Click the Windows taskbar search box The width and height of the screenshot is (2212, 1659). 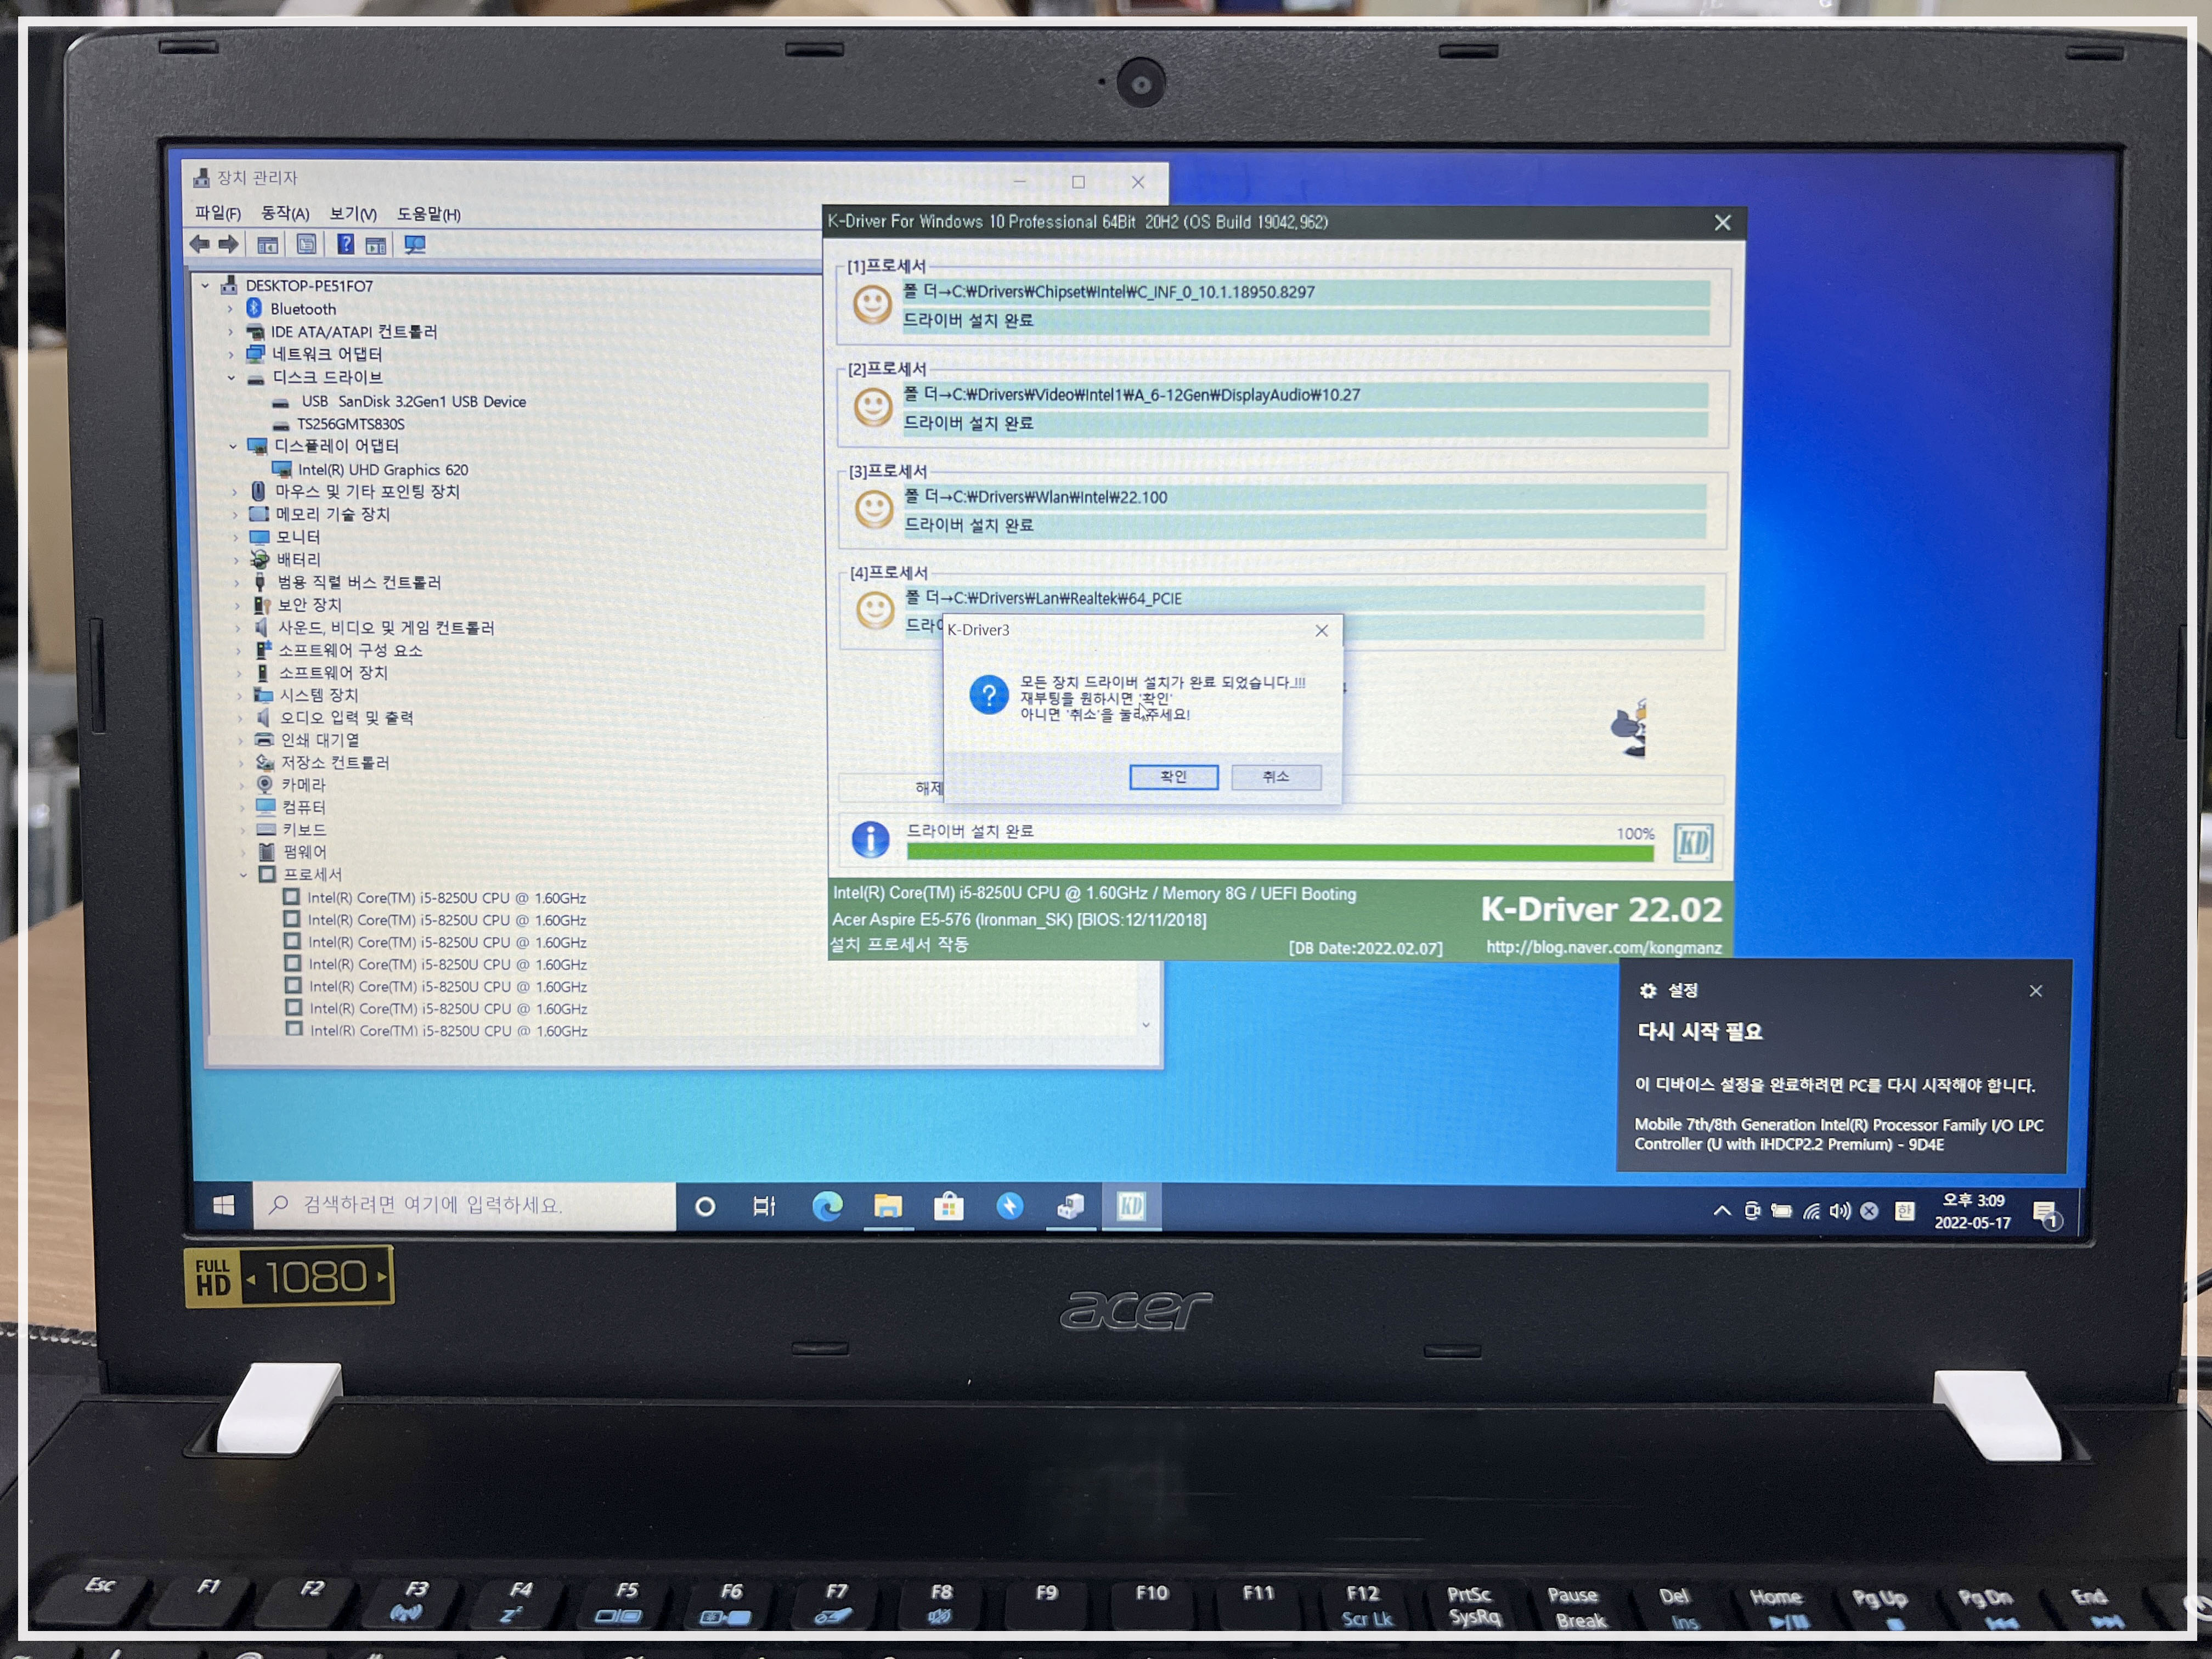point(465,1206)
